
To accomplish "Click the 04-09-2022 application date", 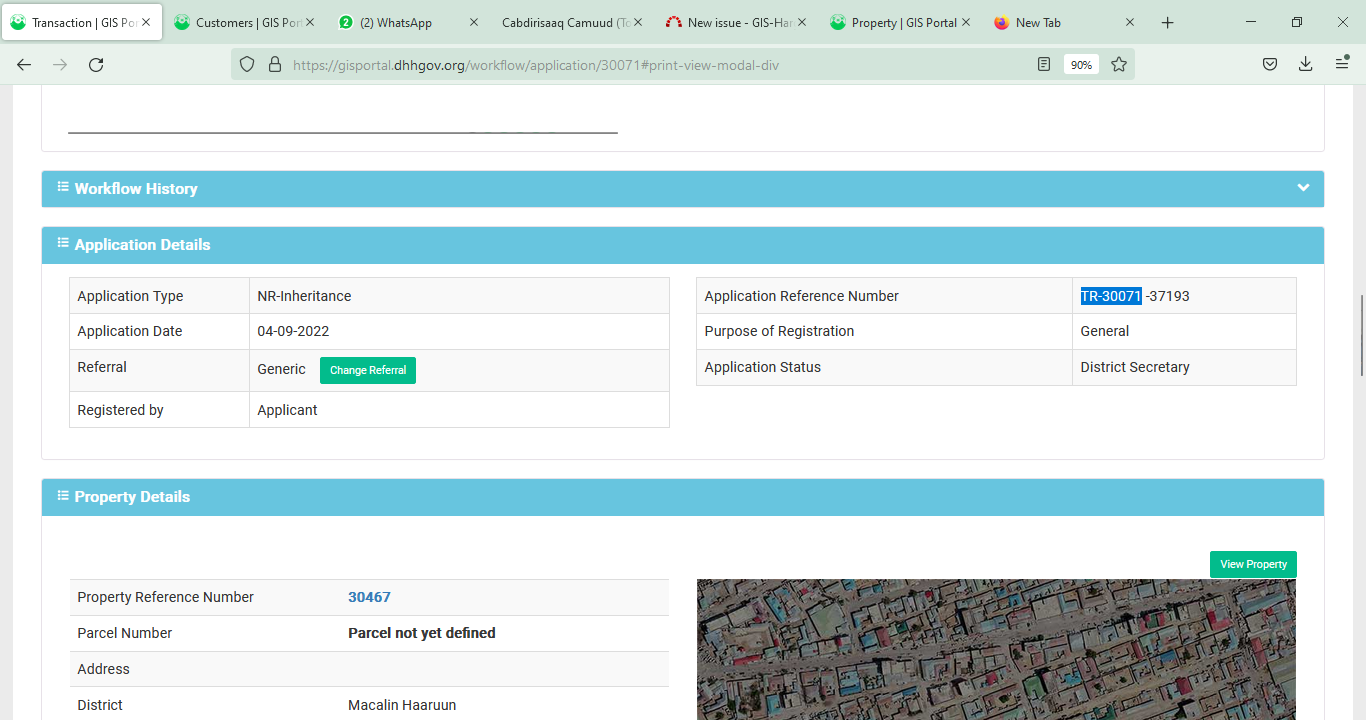I will click(293, 331).
